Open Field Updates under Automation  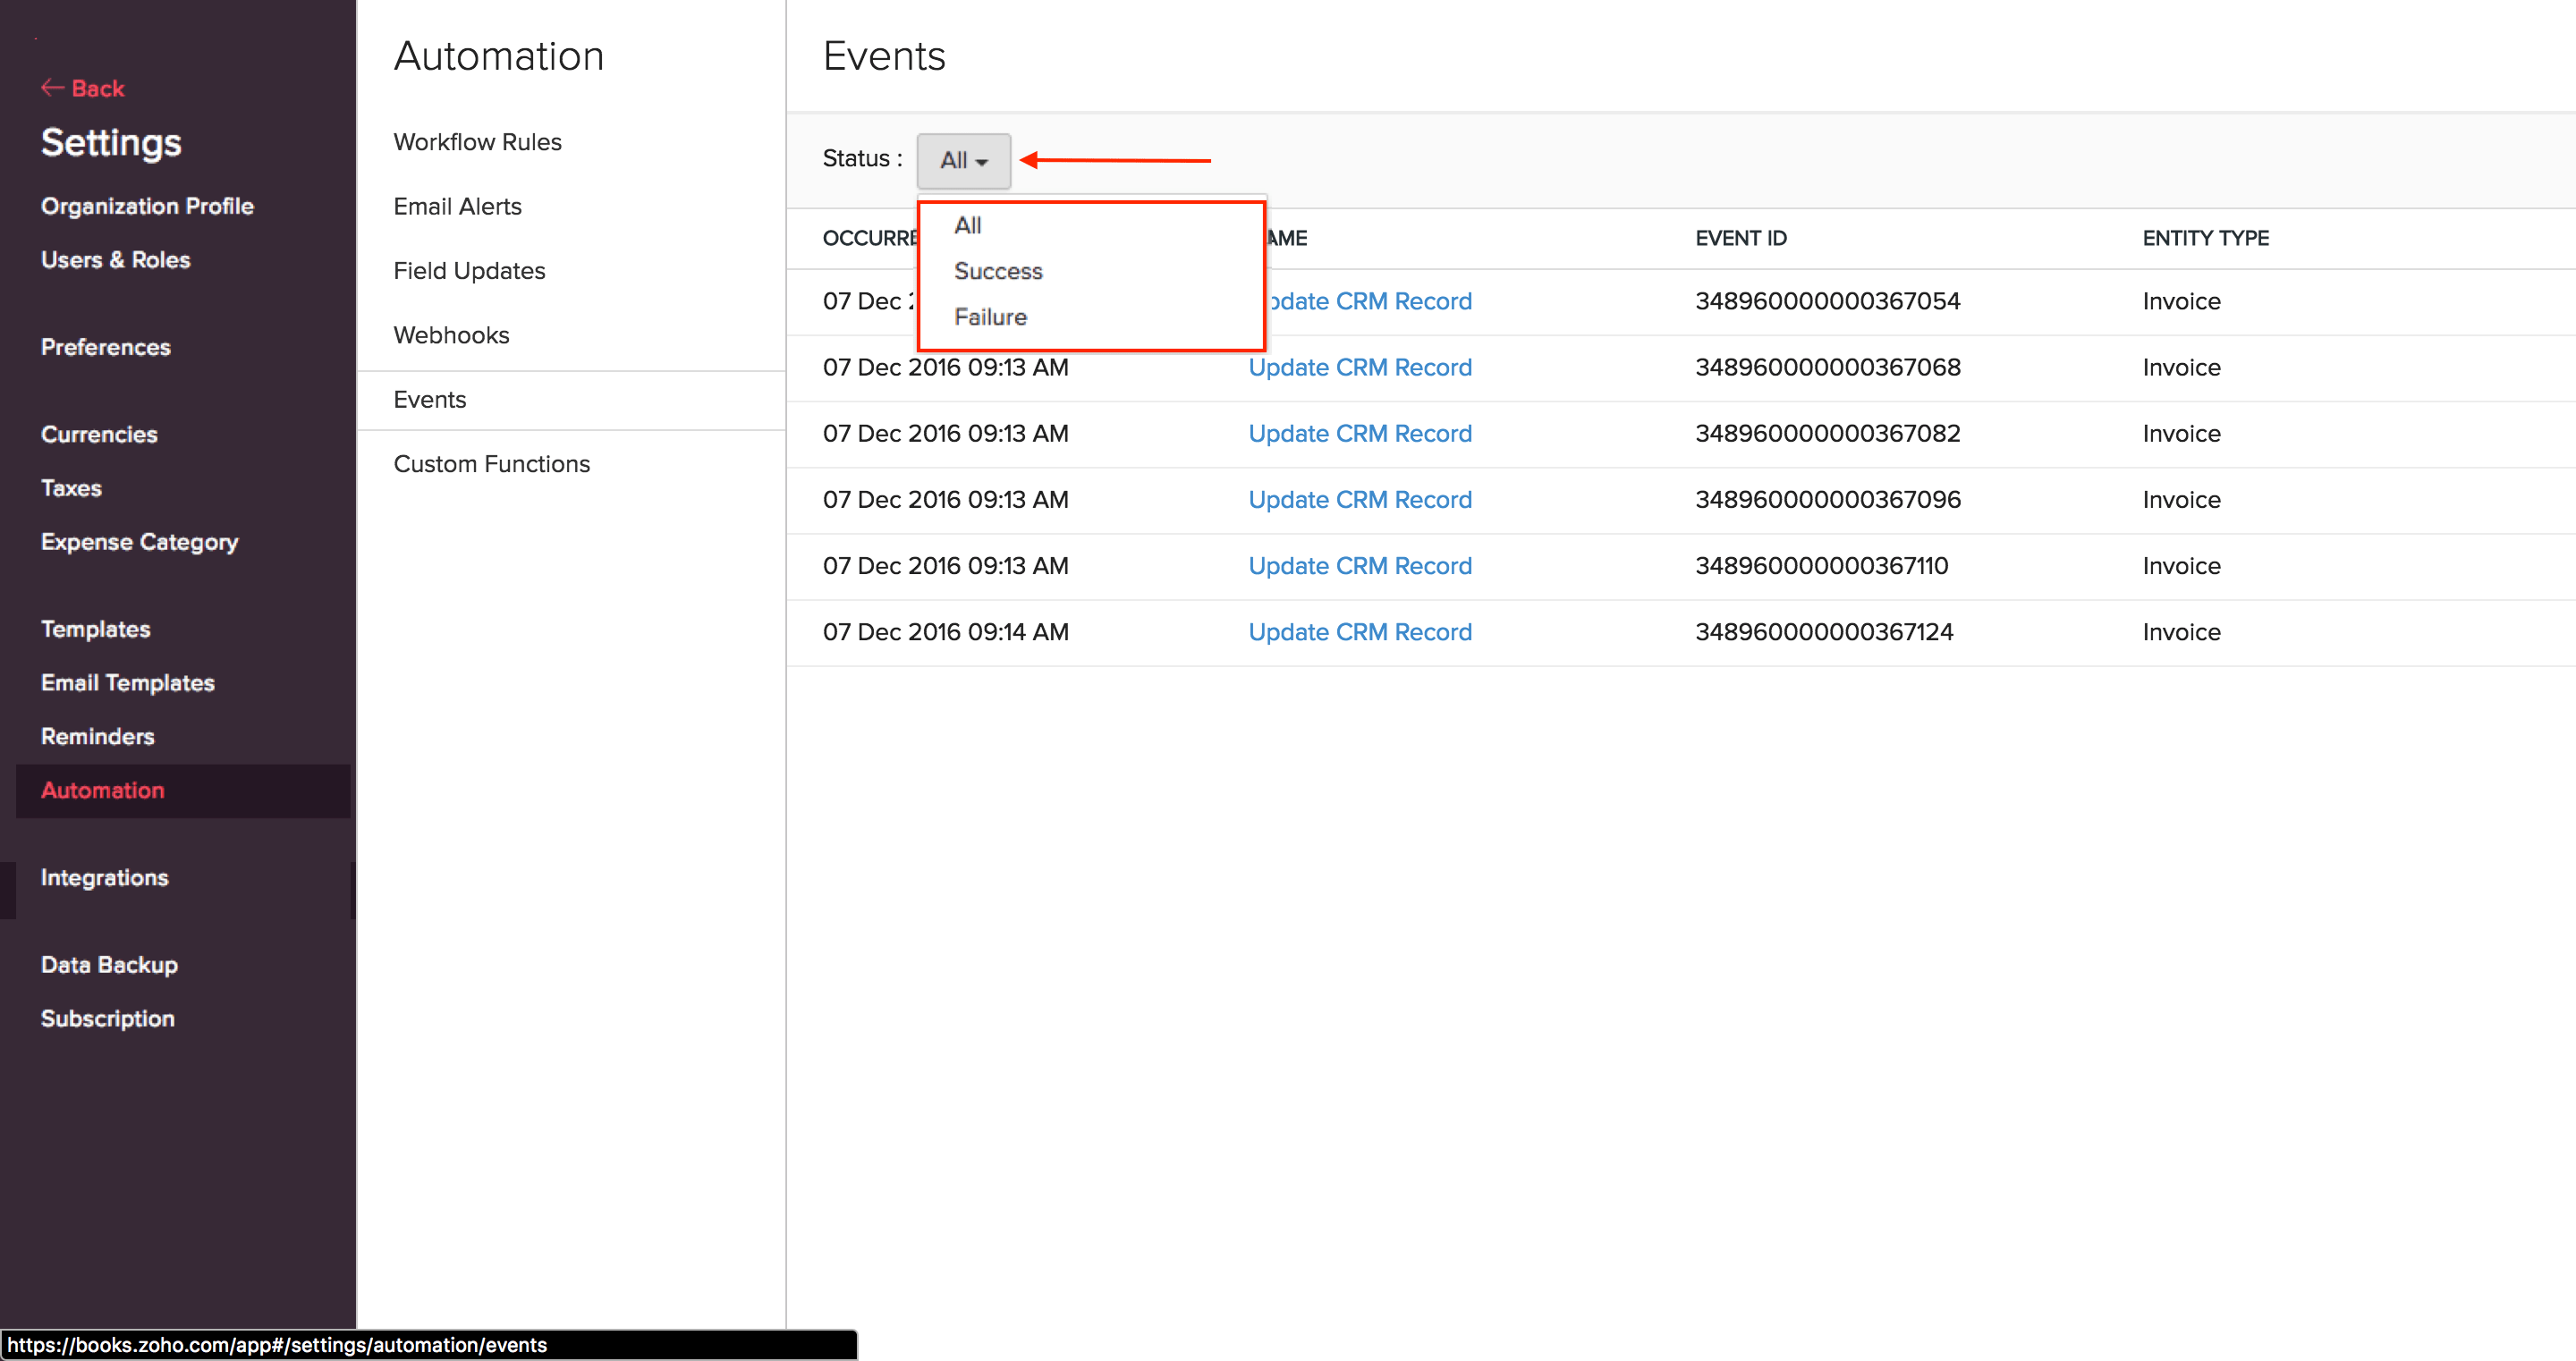click(469, 270)
